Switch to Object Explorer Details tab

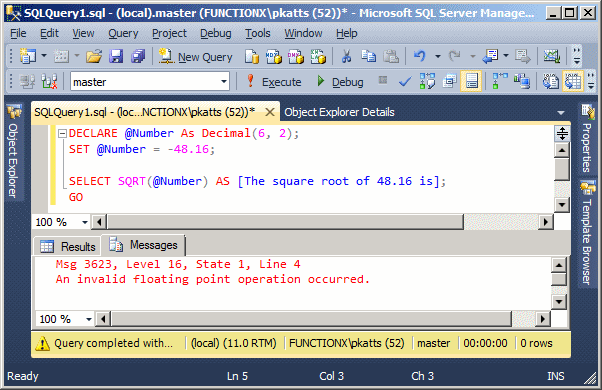[x=339, y=112]
